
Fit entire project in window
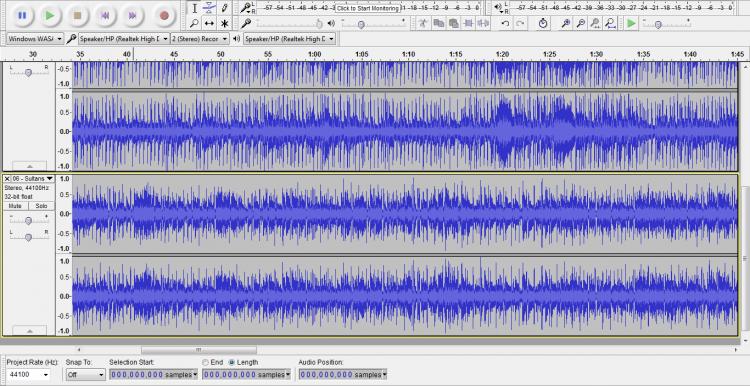[610, 23]
